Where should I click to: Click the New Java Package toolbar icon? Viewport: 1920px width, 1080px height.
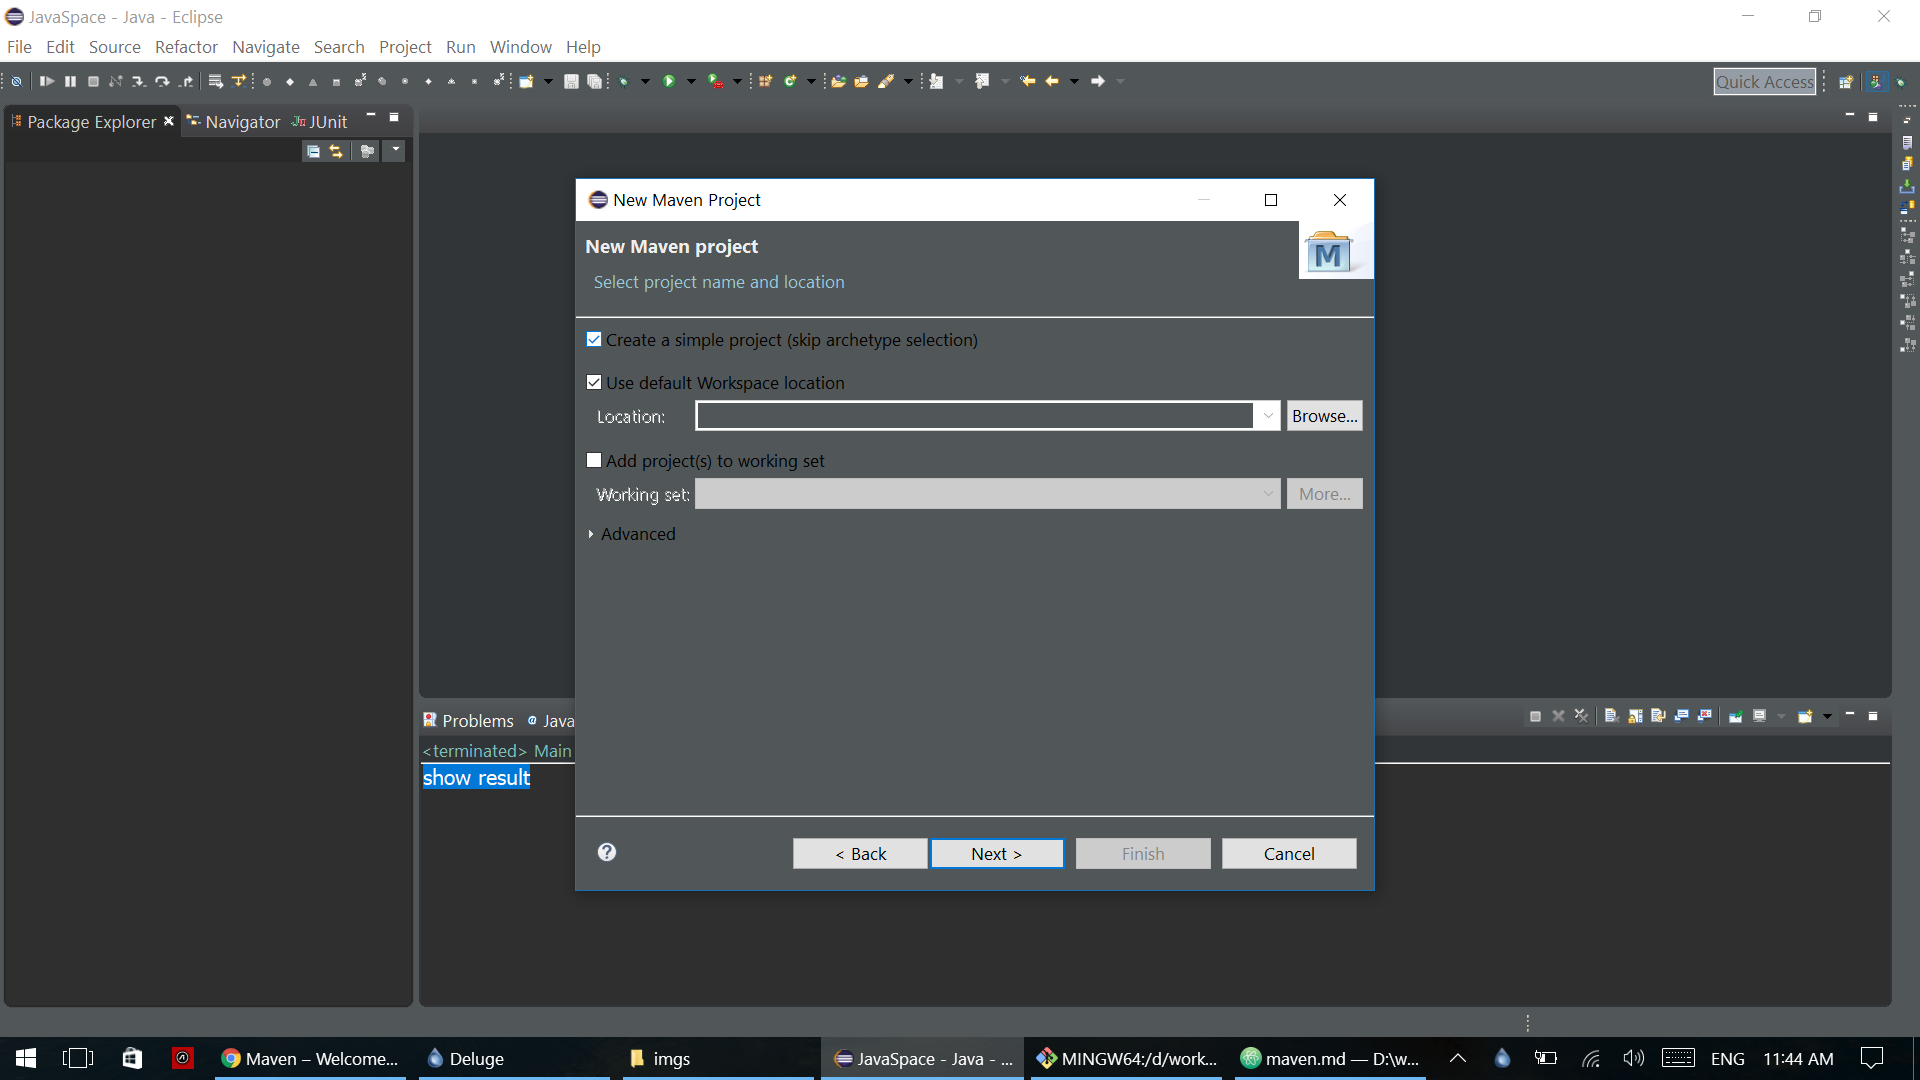pyautogui.click(x=765, y=81)
